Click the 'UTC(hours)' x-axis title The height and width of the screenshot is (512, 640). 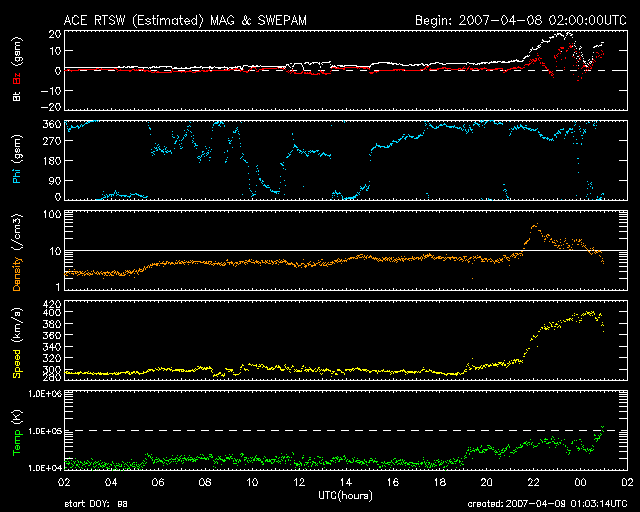[x=345, y=496]
